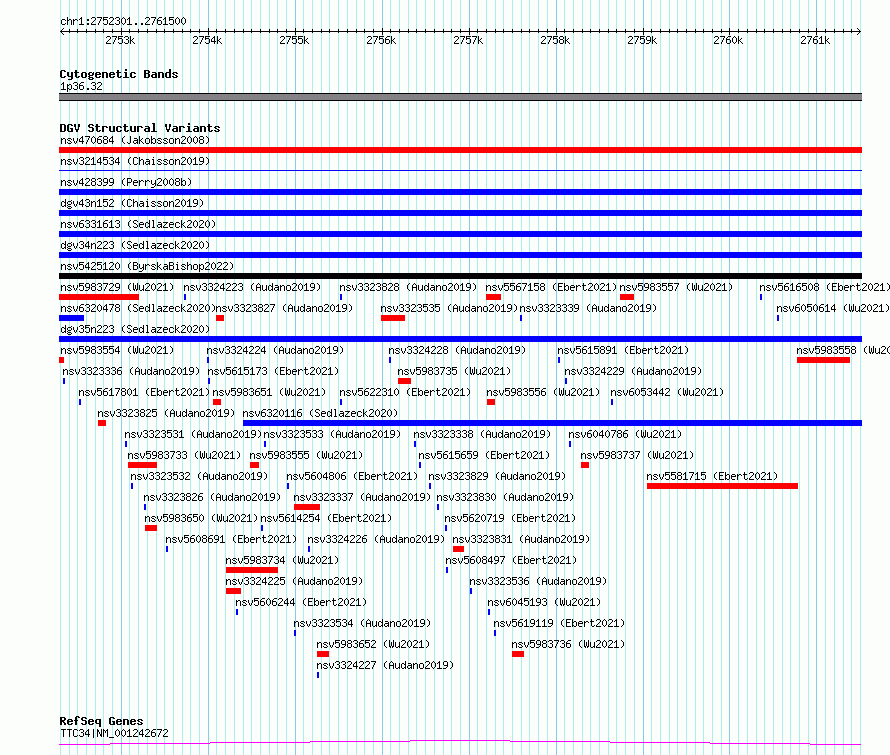This screenshot has width=890, height=755.
Task: Select nsv6045193 (Wu2021) label
Action: click(544, 602)
